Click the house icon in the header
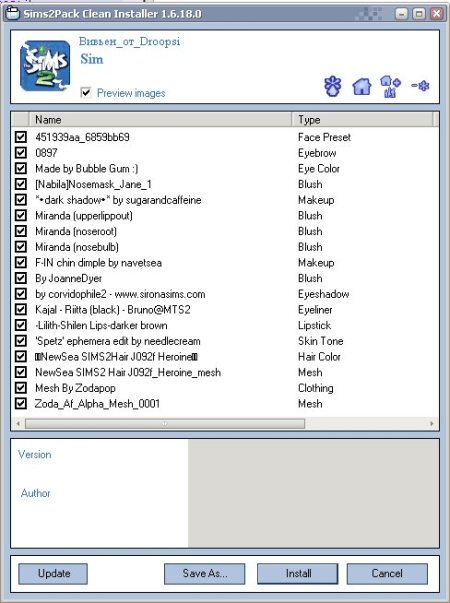This screenshot has height=603, width=450. click(362, 86)
